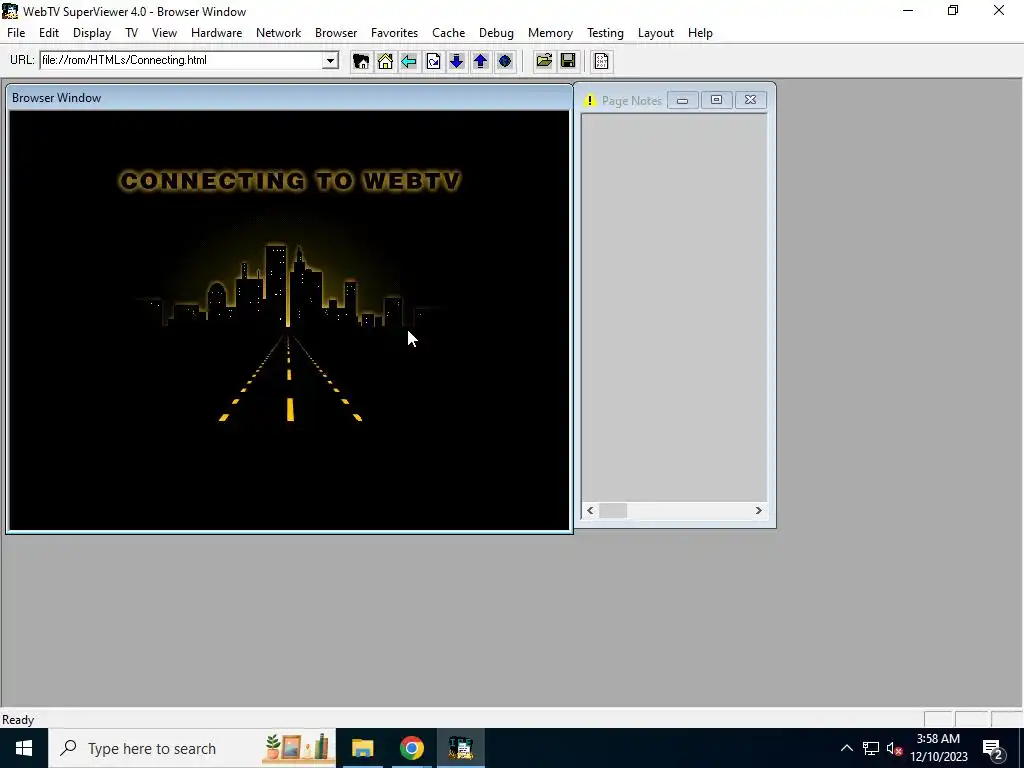1024x768 pixels.
Task: Open the Memory menu
Action: click(x=550, y=33)
